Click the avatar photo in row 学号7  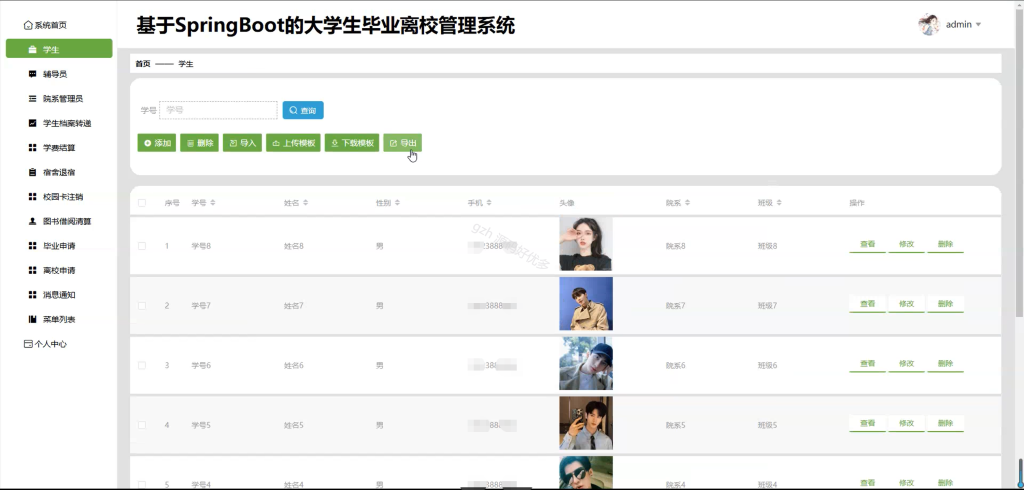tap(586, 304)
